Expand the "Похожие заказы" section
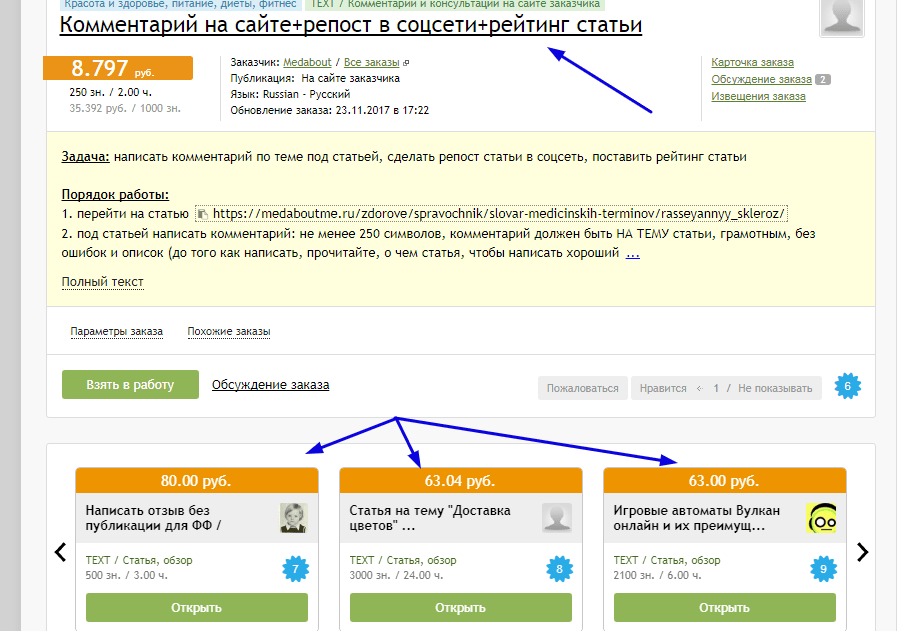Viewport: 897px width, 631px height. click(228, 331)
